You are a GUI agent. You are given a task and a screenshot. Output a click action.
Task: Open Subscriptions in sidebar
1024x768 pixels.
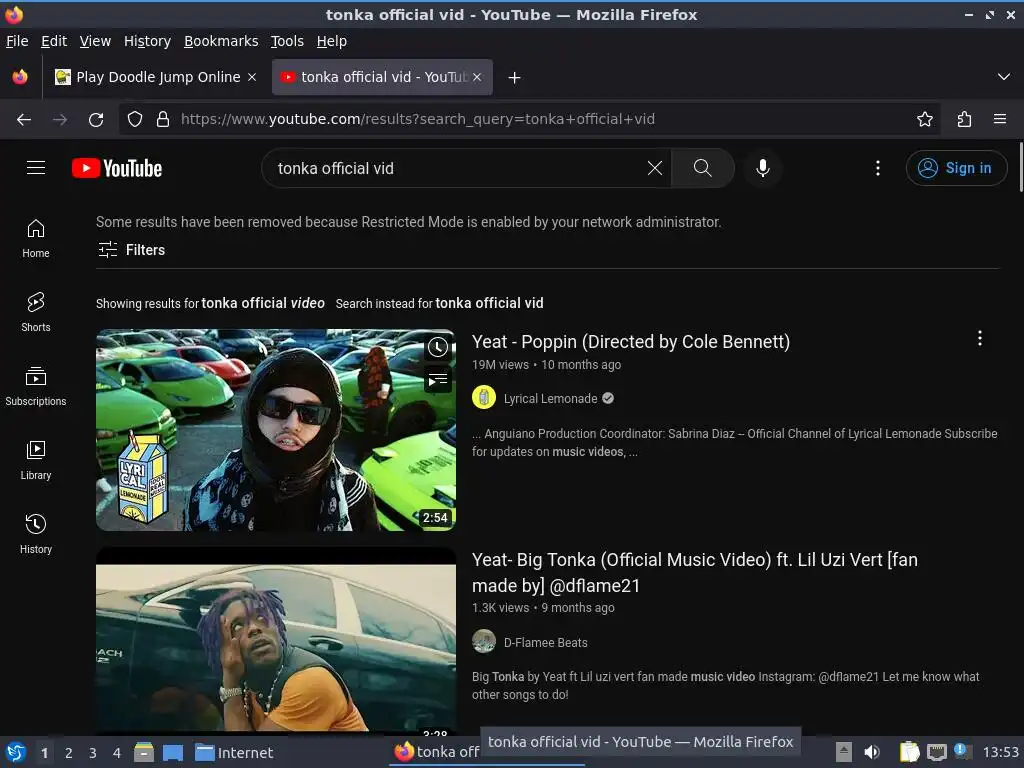coord(36,387)
